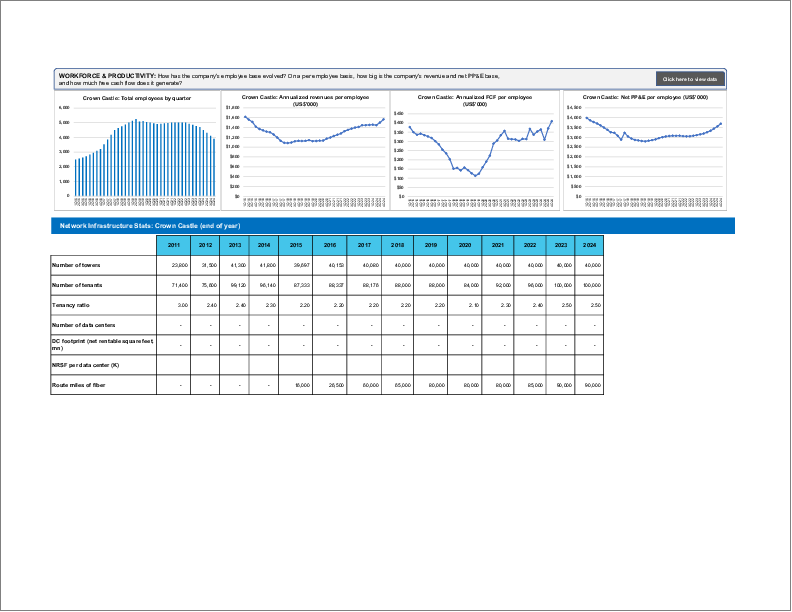Select the 2011 column header
The width and height of the screenshot is (792, 612).
pos(173,245)
